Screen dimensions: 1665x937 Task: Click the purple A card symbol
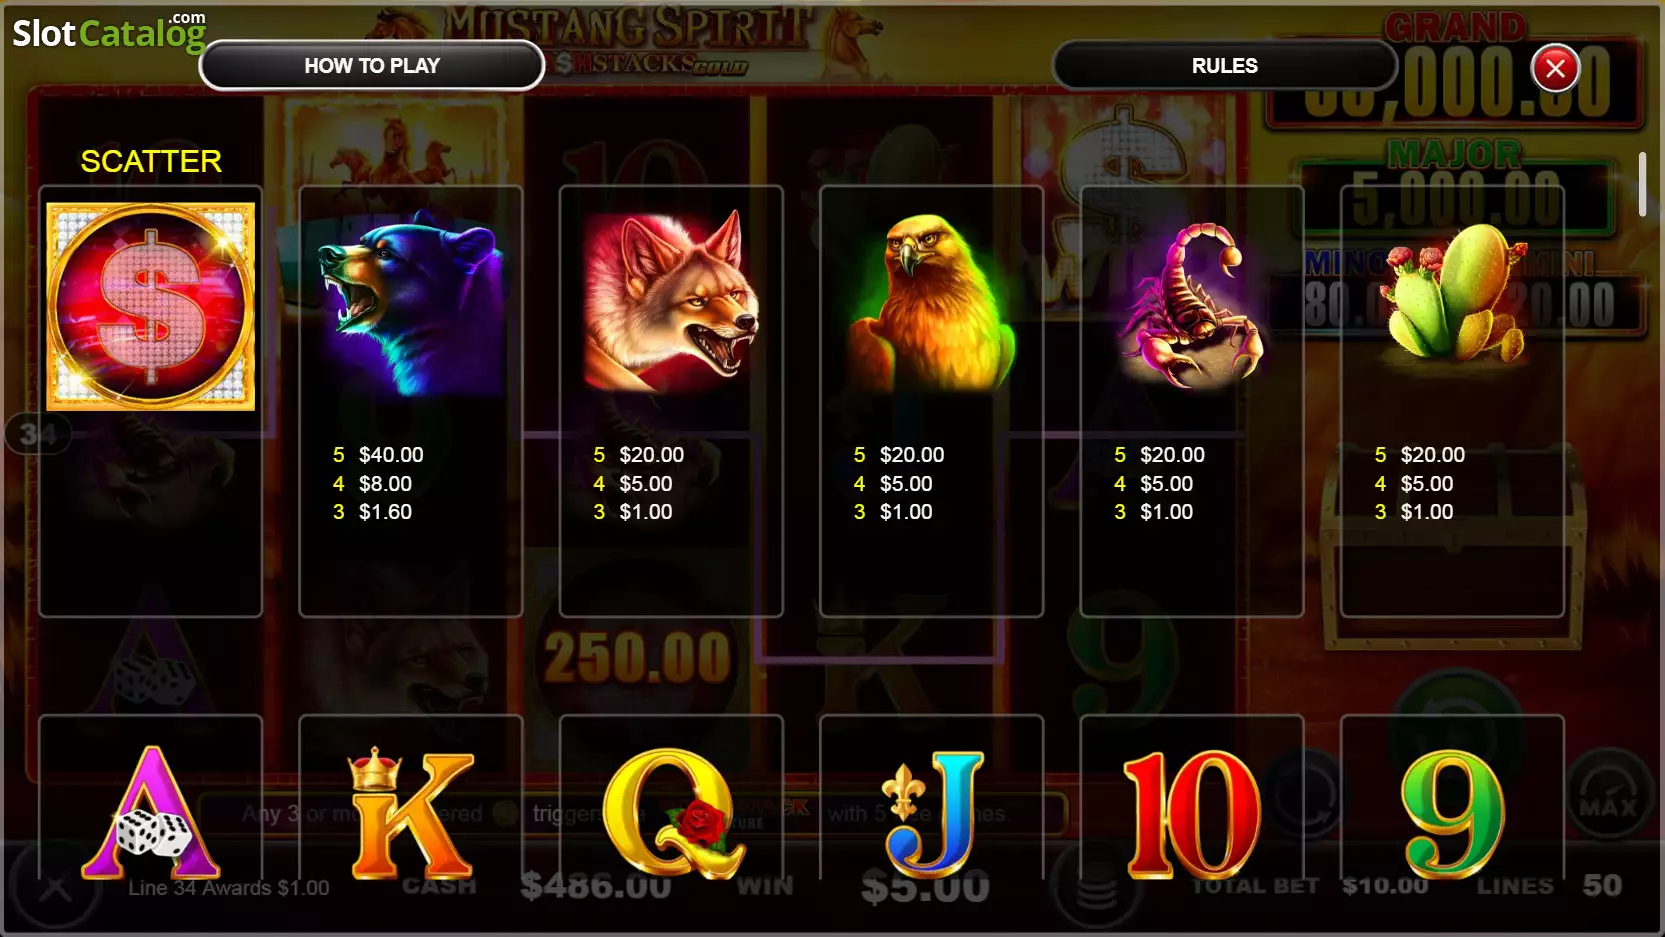(x=151, y=812)
